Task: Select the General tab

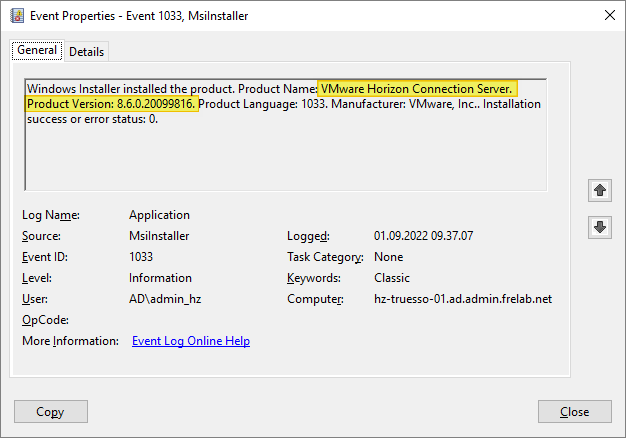Action: click(x=37, y=51)
